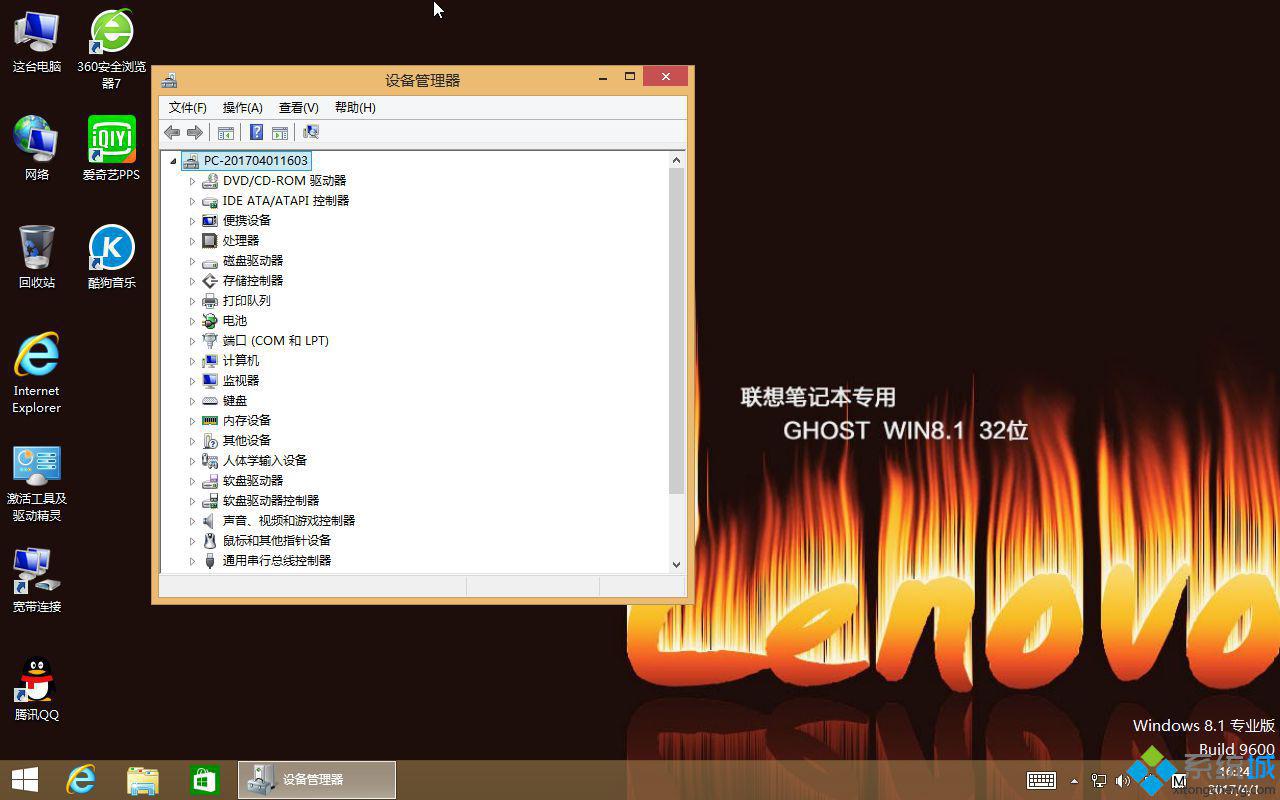Toggle the show/hide console tree toolbar icon
This screenshot has width=1280, height=800.
click(x=226, y=132)
